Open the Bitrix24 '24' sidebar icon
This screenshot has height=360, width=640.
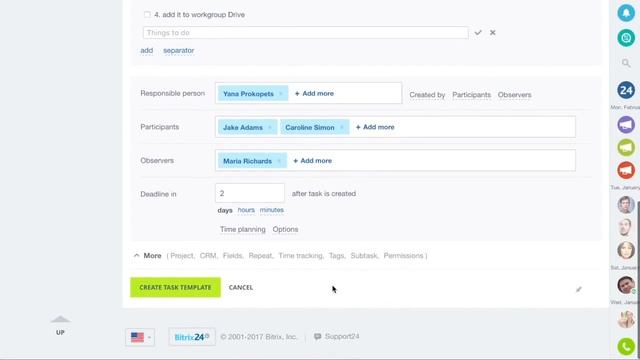pos(626,90)
